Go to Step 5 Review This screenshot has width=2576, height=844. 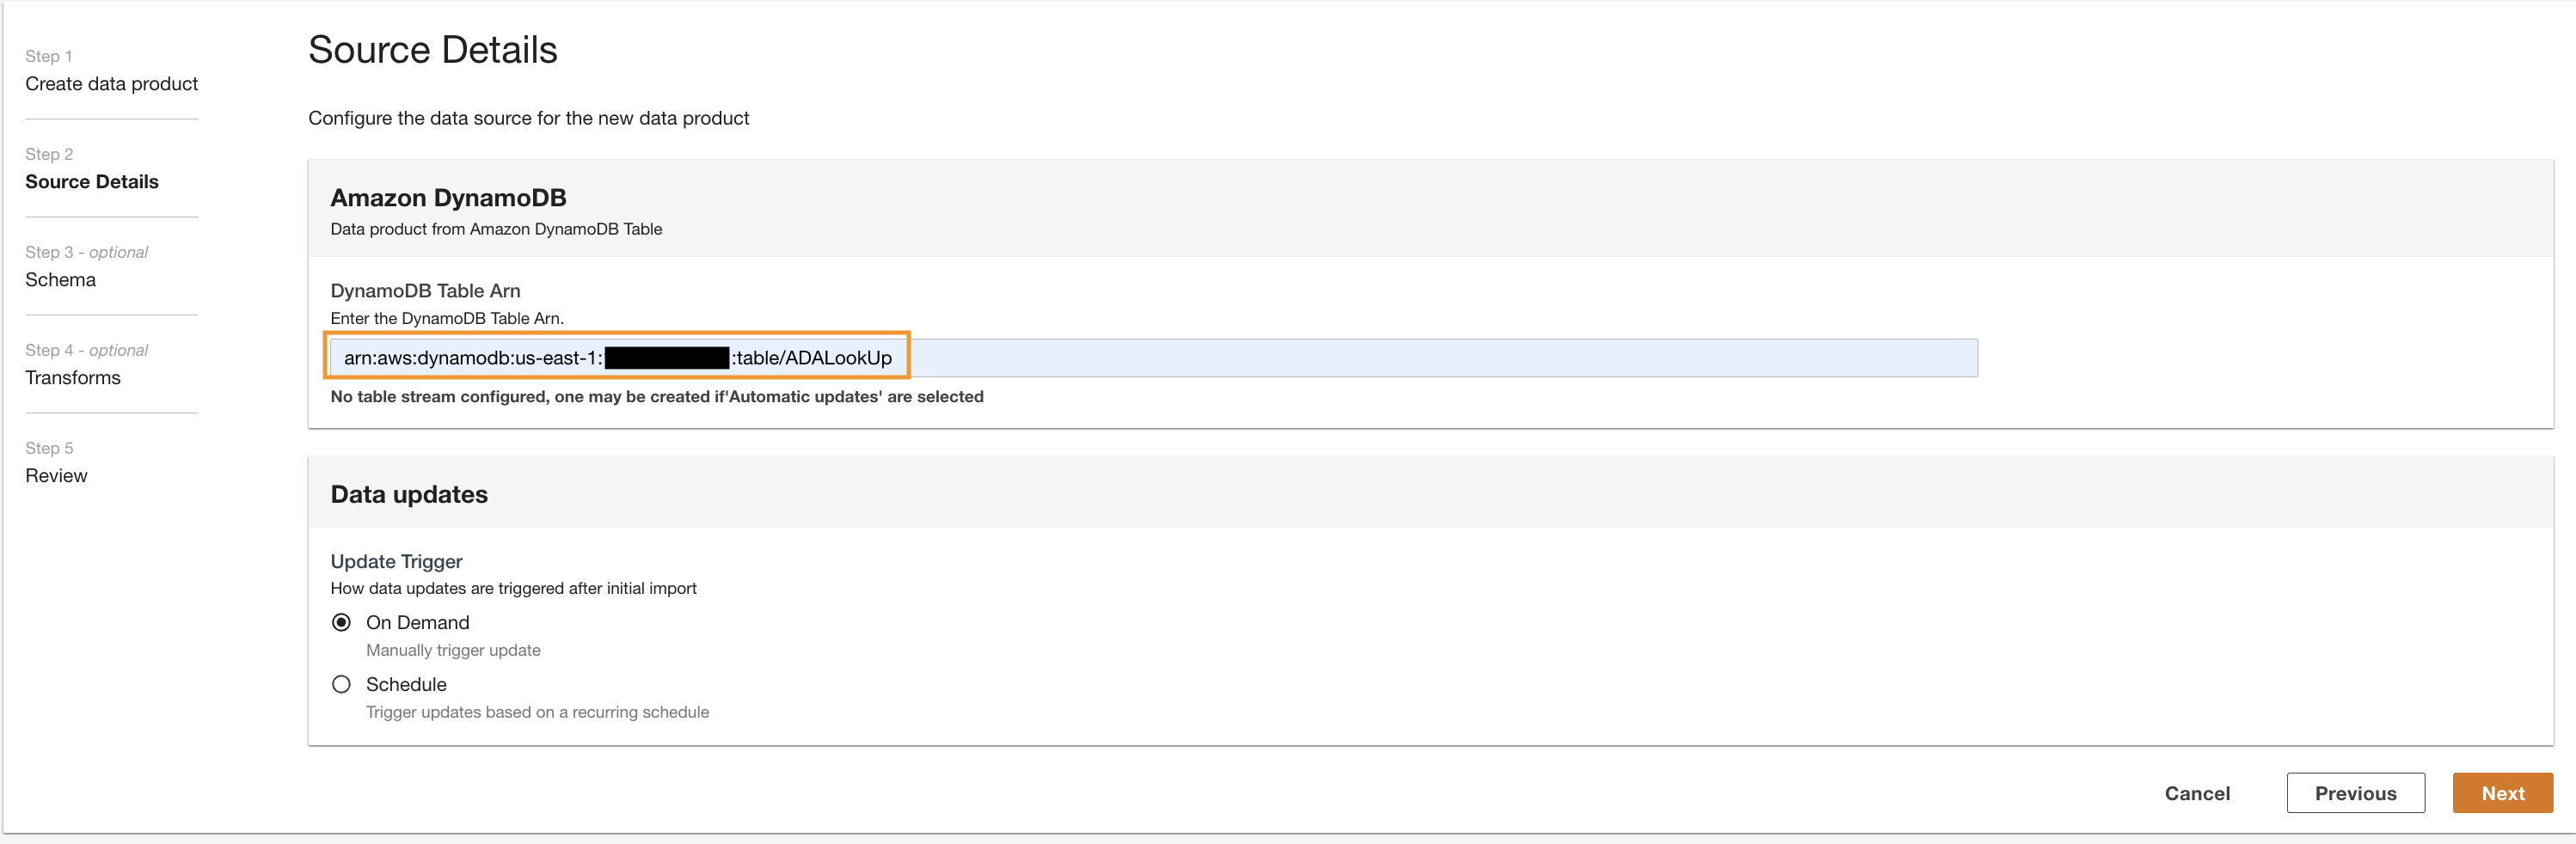(56, 476)
